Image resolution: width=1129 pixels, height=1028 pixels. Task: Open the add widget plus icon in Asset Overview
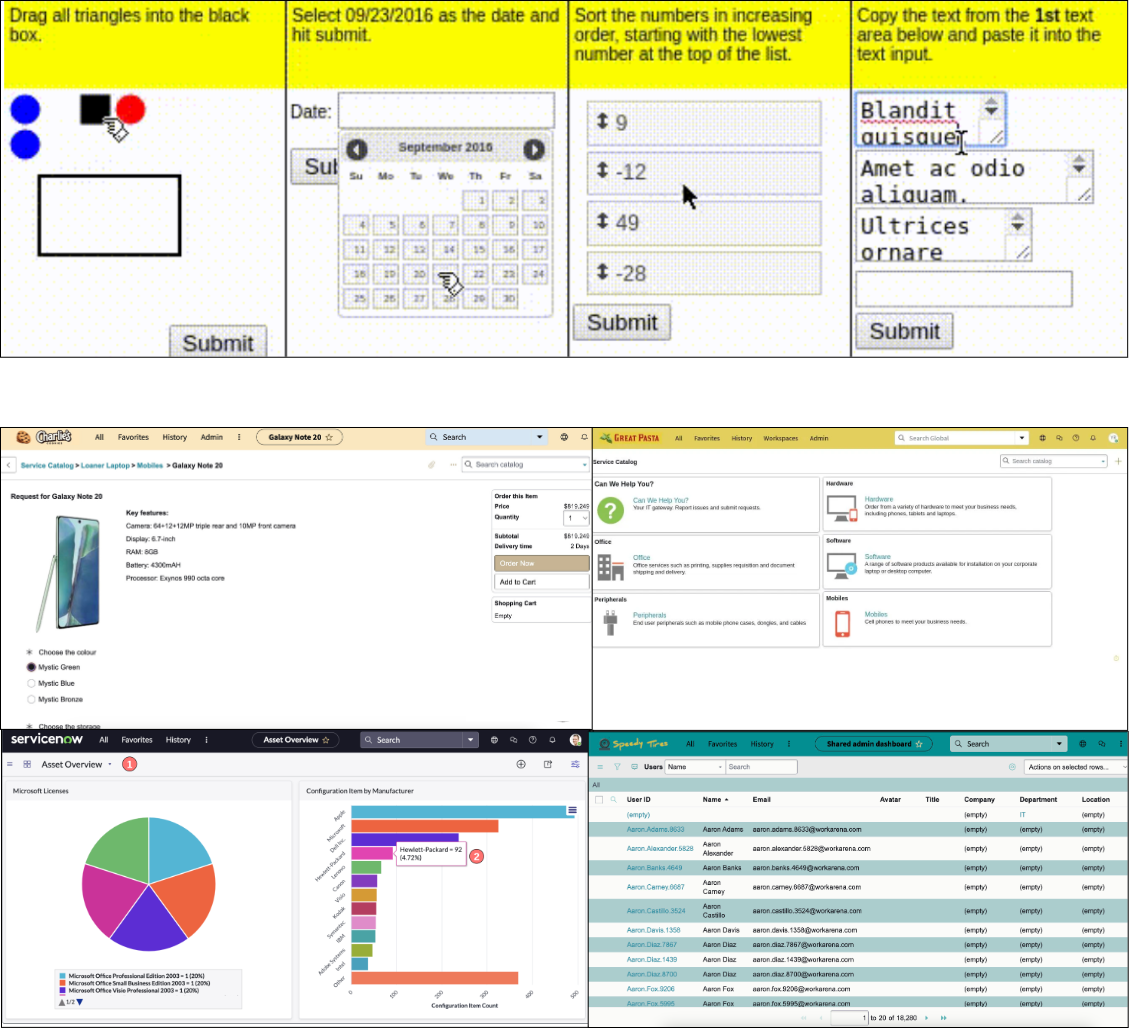point(521,765)
